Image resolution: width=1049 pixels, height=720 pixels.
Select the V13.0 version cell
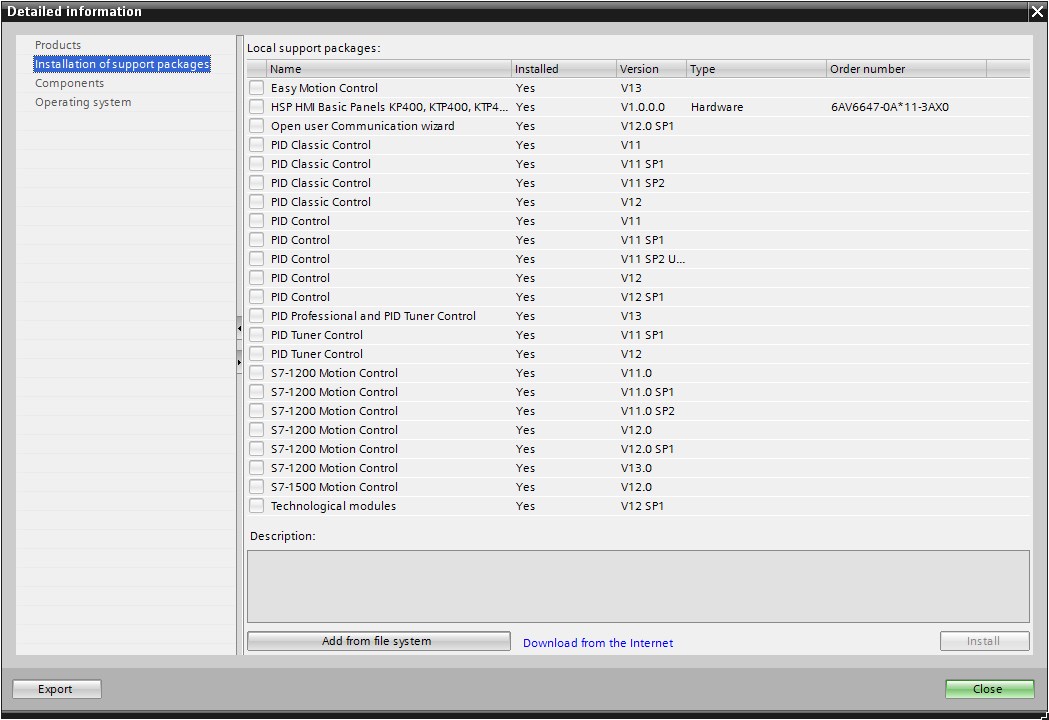636,468
